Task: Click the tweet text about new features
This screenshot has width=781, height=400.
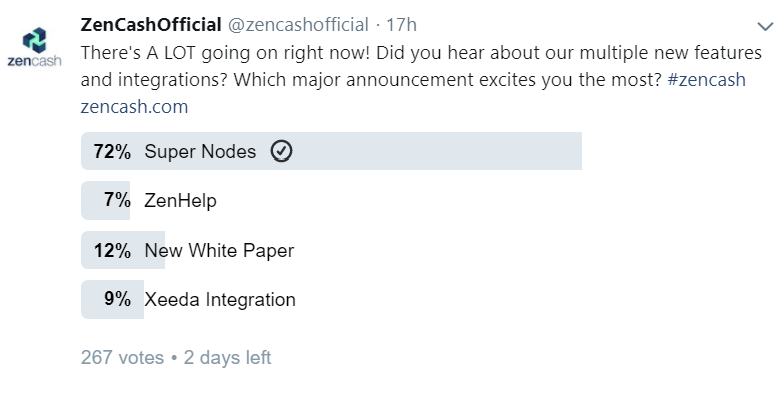Action: pos(421,66)
